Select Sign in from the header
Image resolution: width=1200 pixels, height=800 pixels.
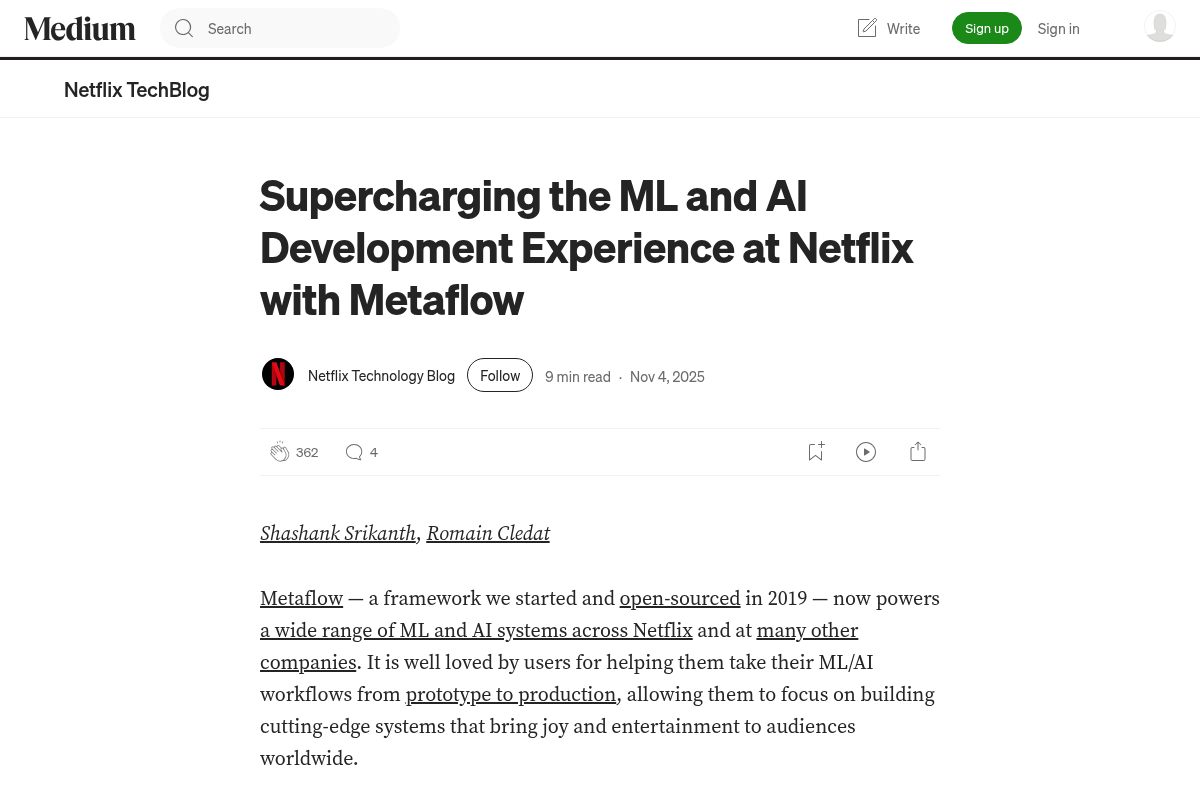pyautogui.click(x=1058, y=28)
